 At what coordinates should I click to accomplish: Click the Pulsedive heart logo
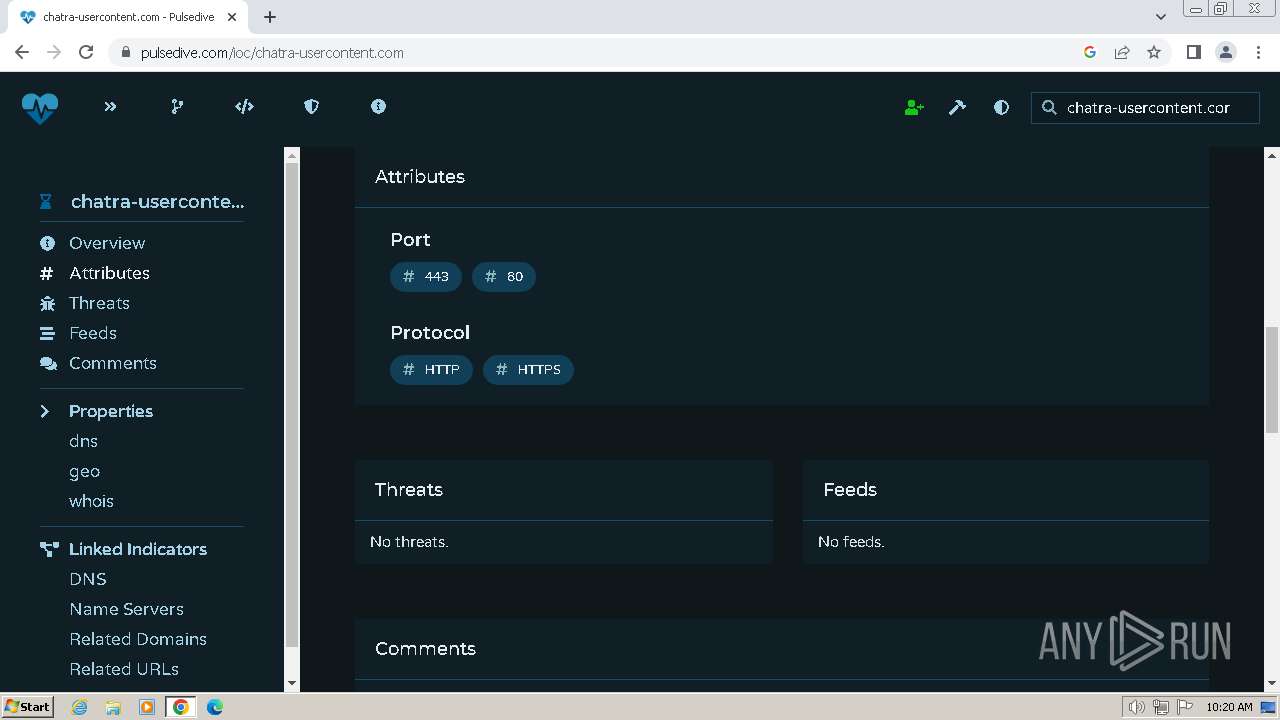40,107
